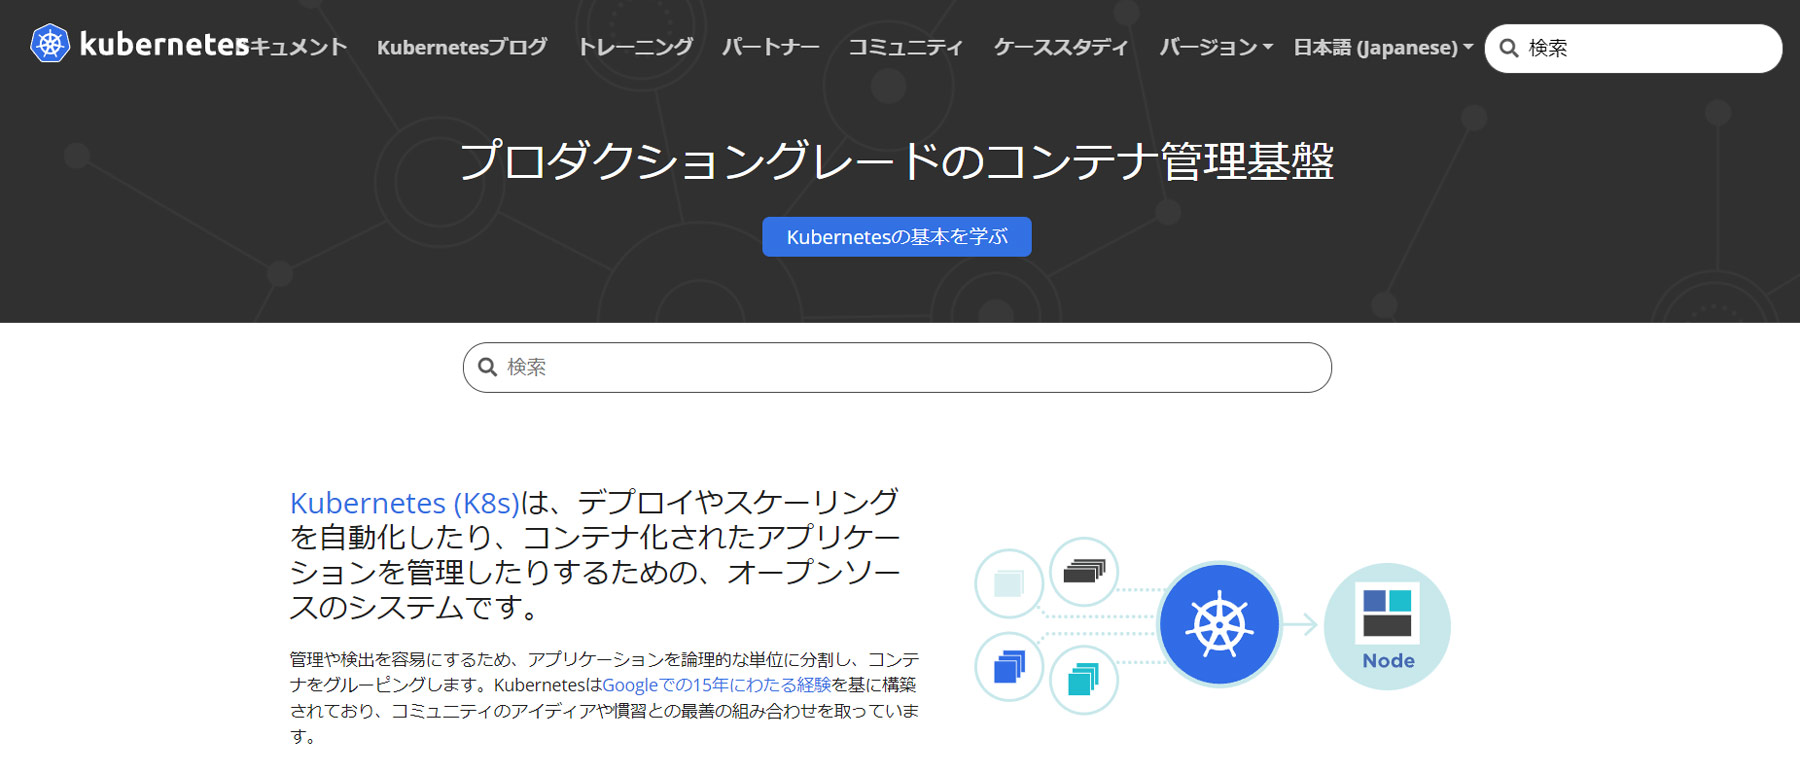1800x773 pixels.
Task: Open the パートナー nav item
Action: (x=770, y=47)
